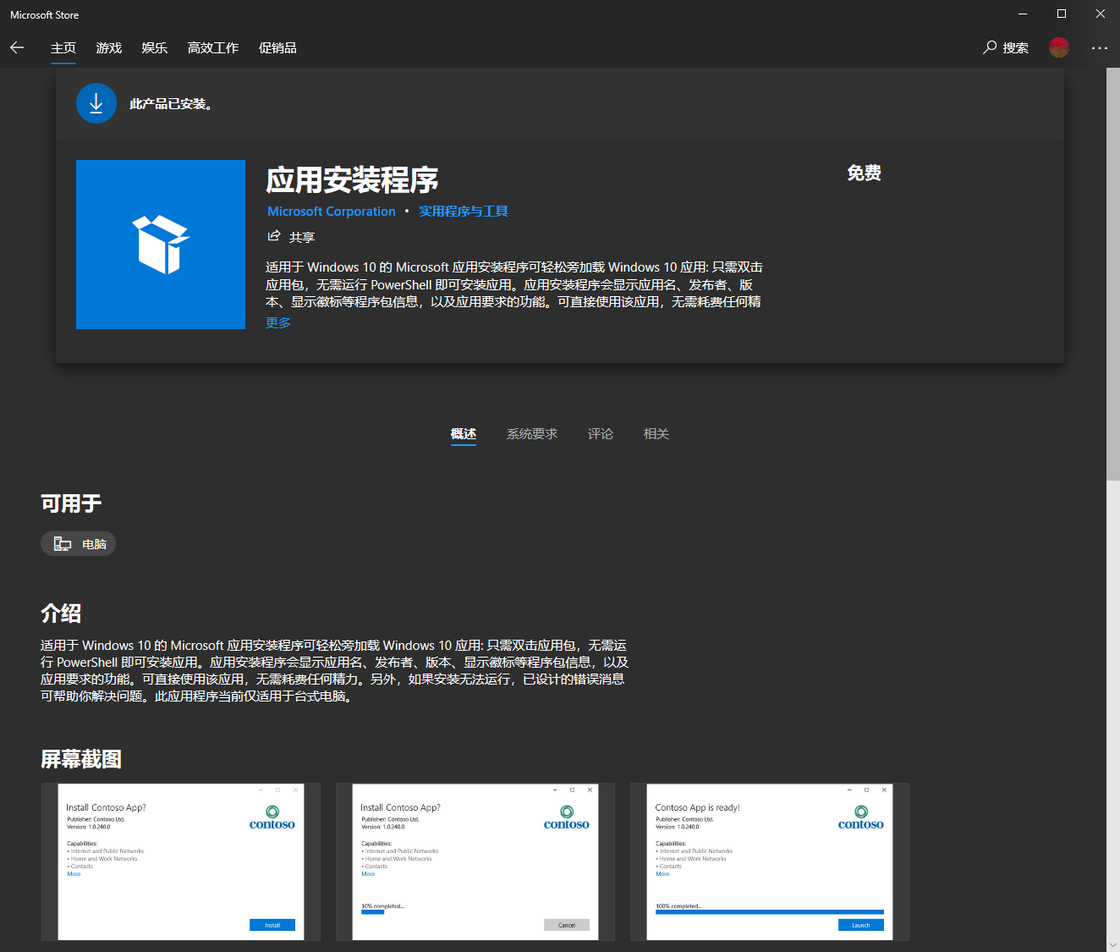The height and width of the screenshot is (952, 1120).
Task: Switch to 评论 section tab
Action: 600,434
